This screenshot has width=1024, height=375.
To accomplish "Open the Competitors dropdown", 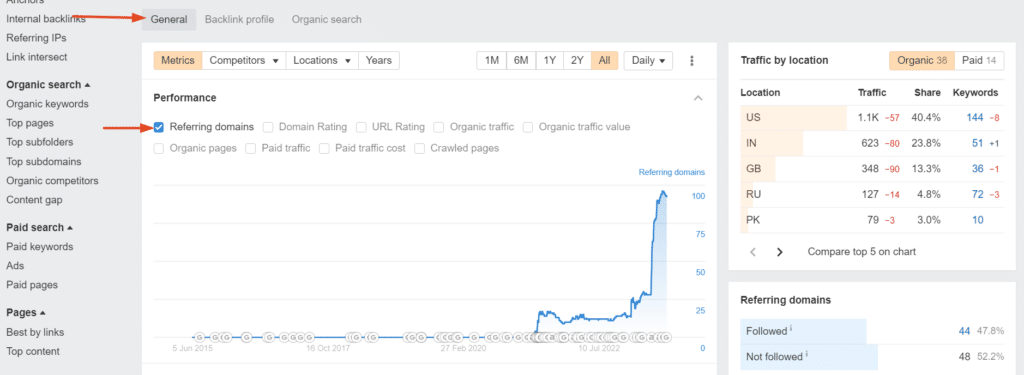I will [x=244, y=61].
